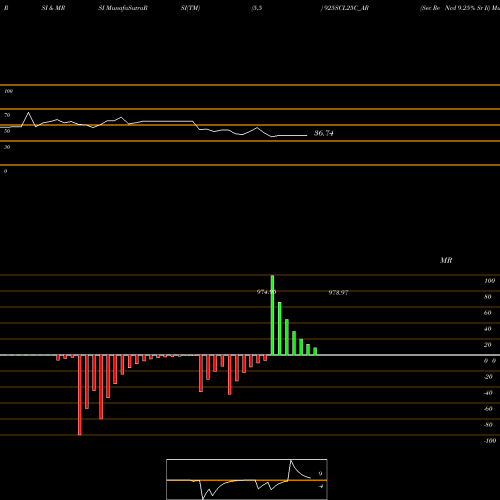Click the longest red bar reaching -100

pos(79,395)
